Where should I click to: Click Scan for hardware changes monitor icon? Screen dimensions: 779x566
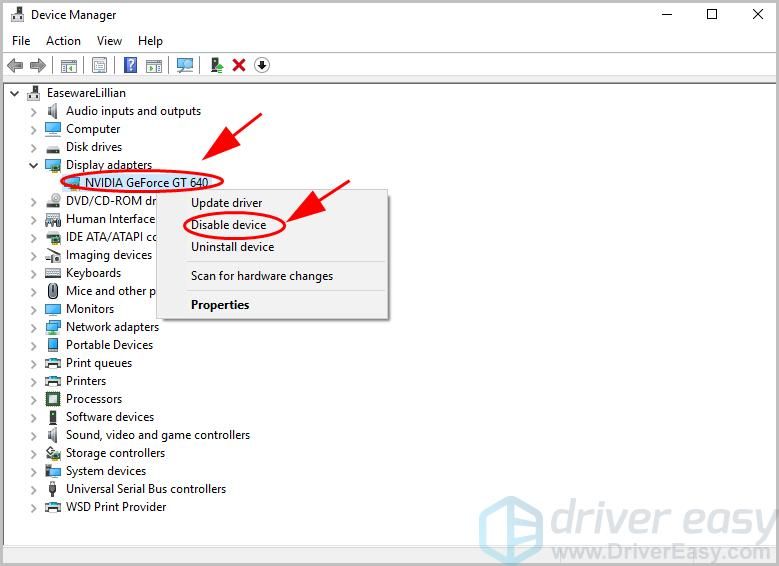point(185,65)
